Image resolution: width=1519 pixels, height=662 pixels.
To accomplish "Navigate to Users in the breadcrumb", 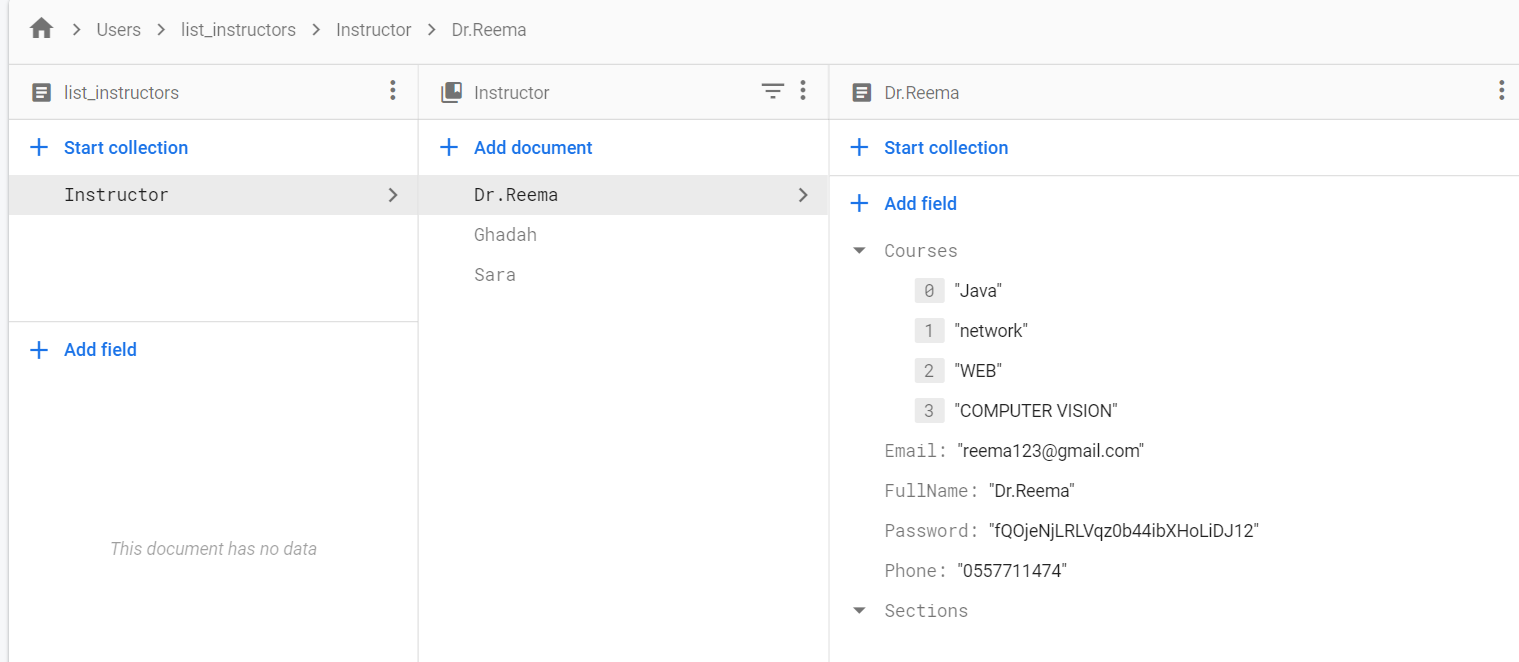I will tap(118, 30).
